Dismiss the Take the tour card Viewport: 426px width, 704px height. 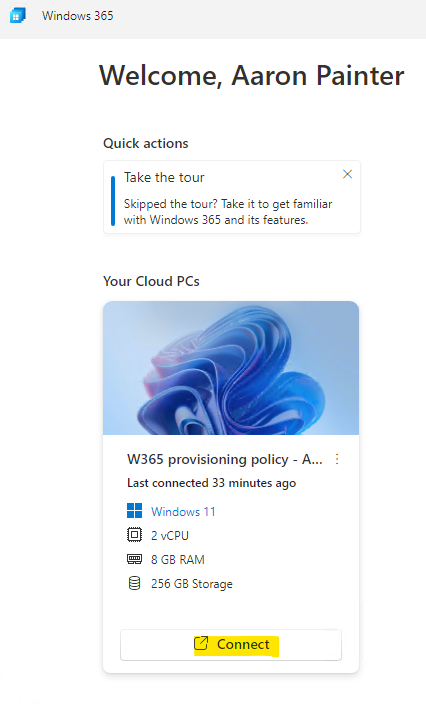[x=347, y=174]
